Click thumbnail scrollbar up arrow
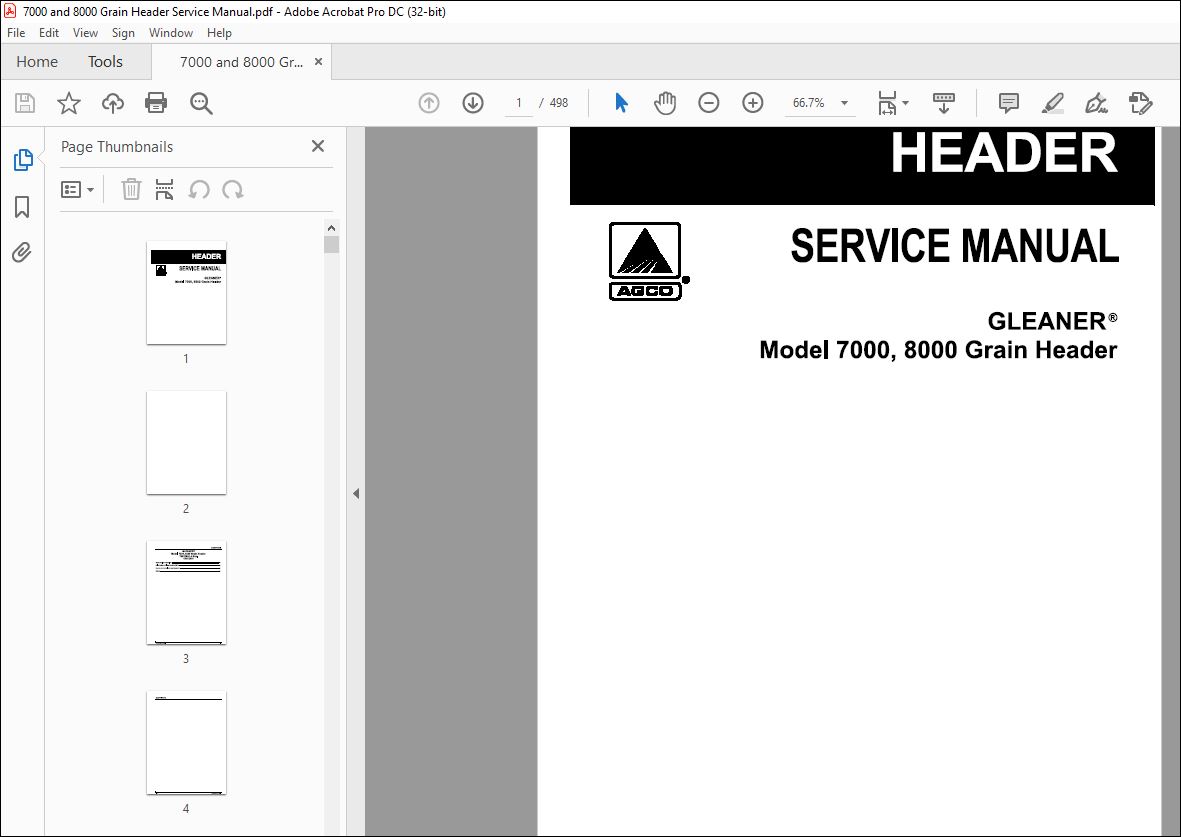Screen dimensions: 1181x837 click(331, 228)
